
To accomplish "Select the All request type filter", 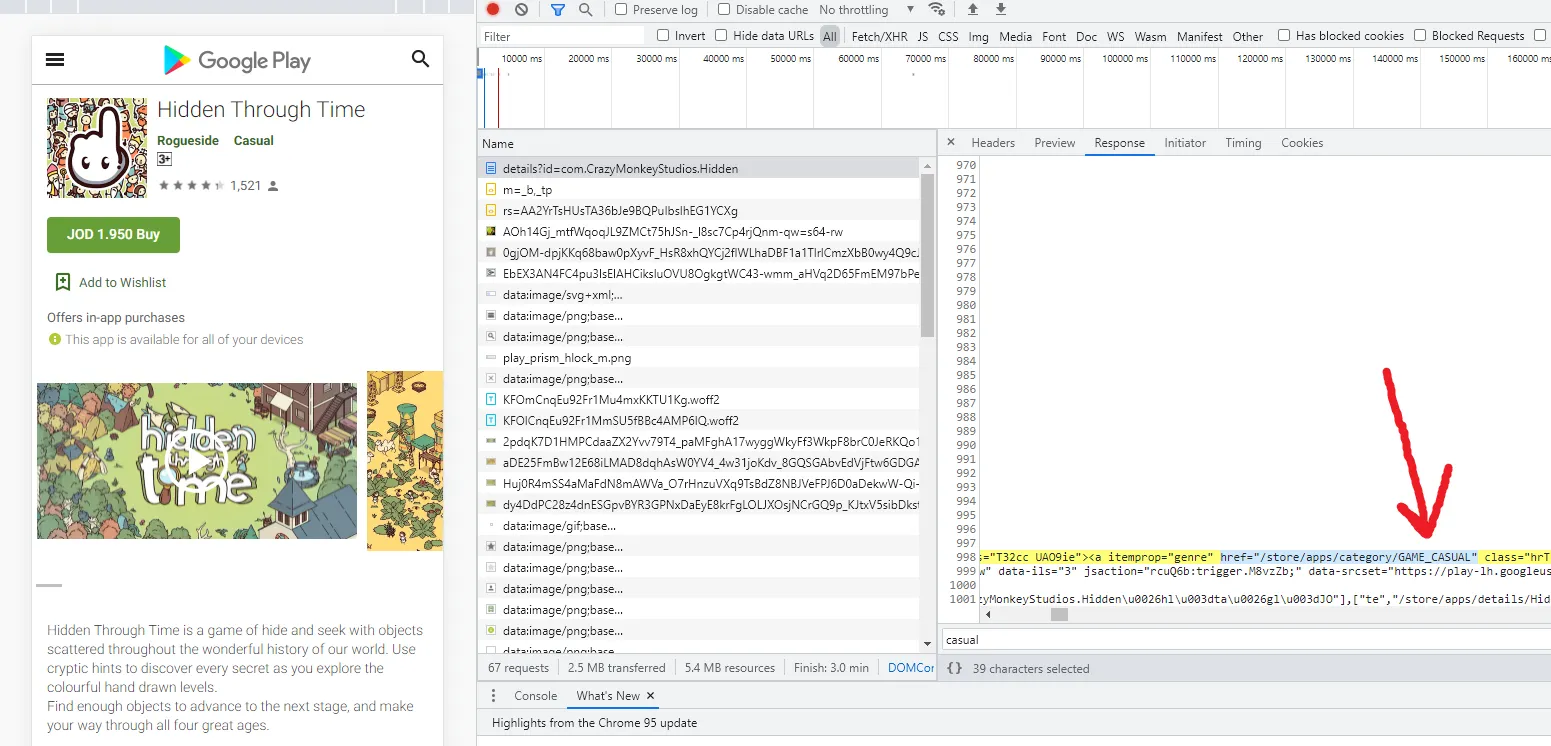I will [829, 37].
